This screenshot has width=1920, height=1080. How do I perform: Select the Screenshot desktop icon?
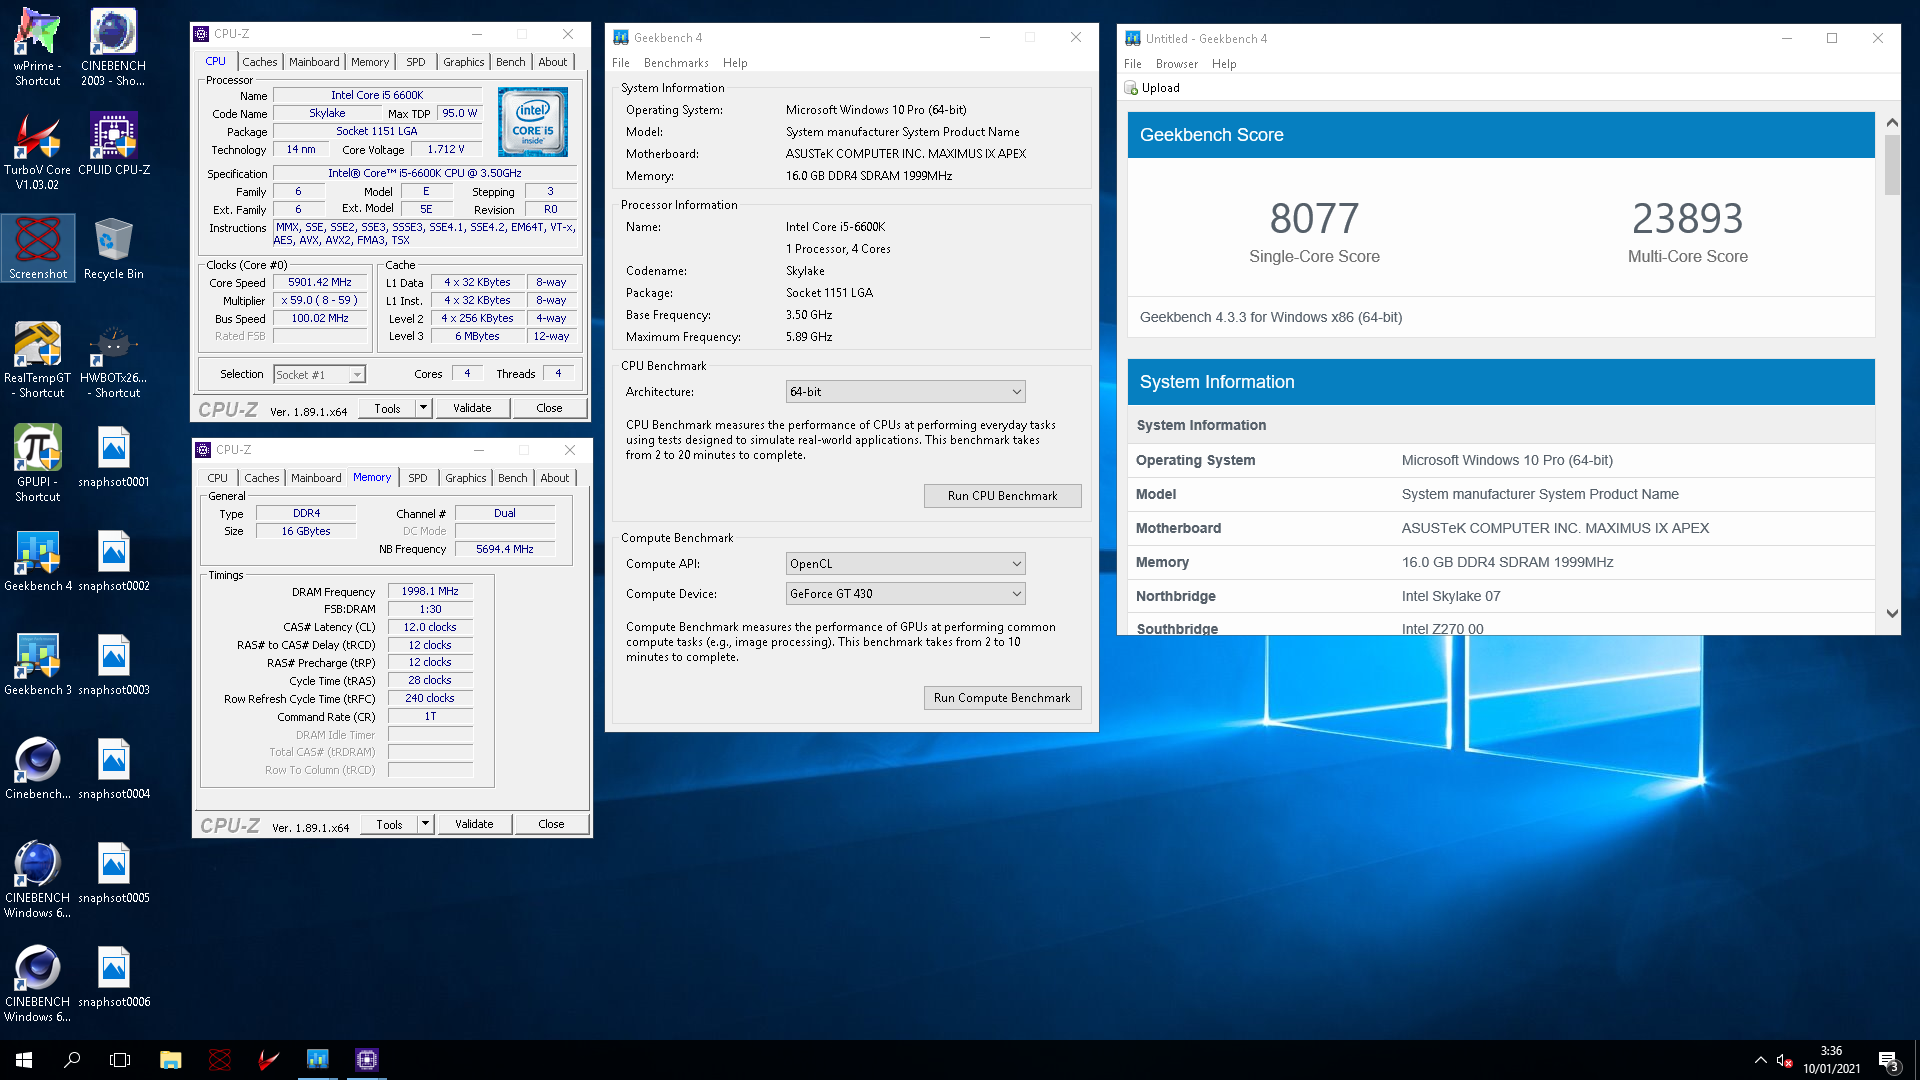pos(38,248)
